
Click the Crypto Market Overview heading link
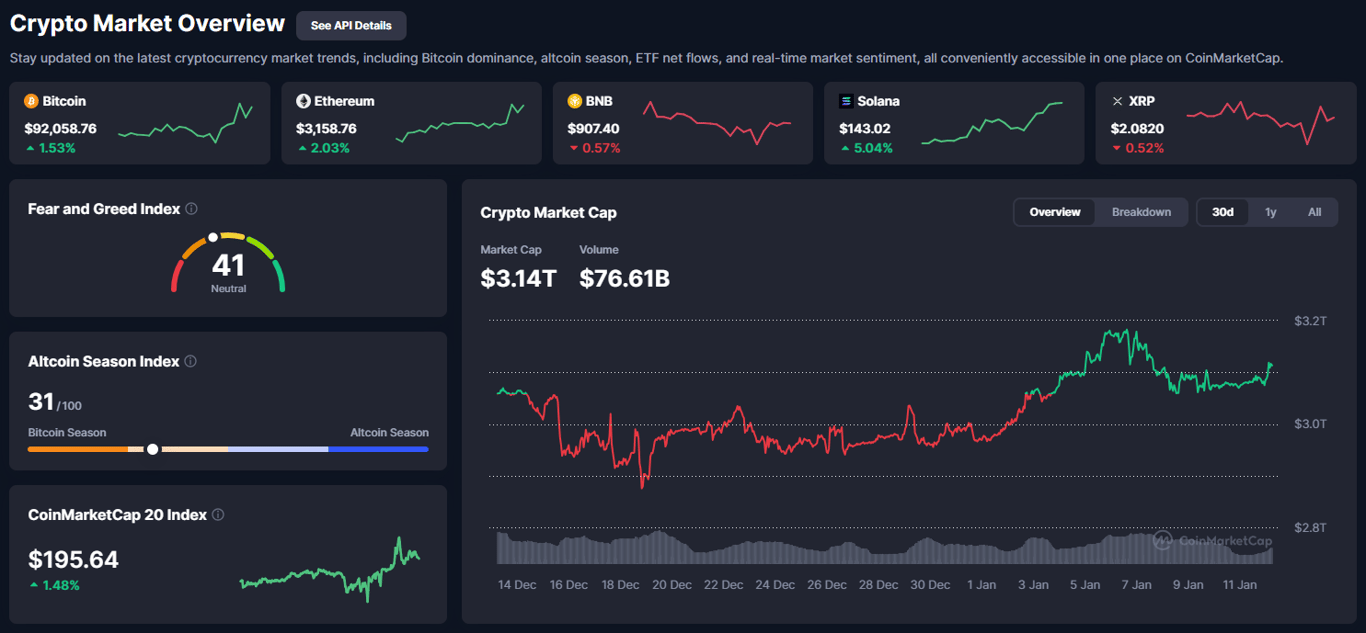(x=147, y=23)
